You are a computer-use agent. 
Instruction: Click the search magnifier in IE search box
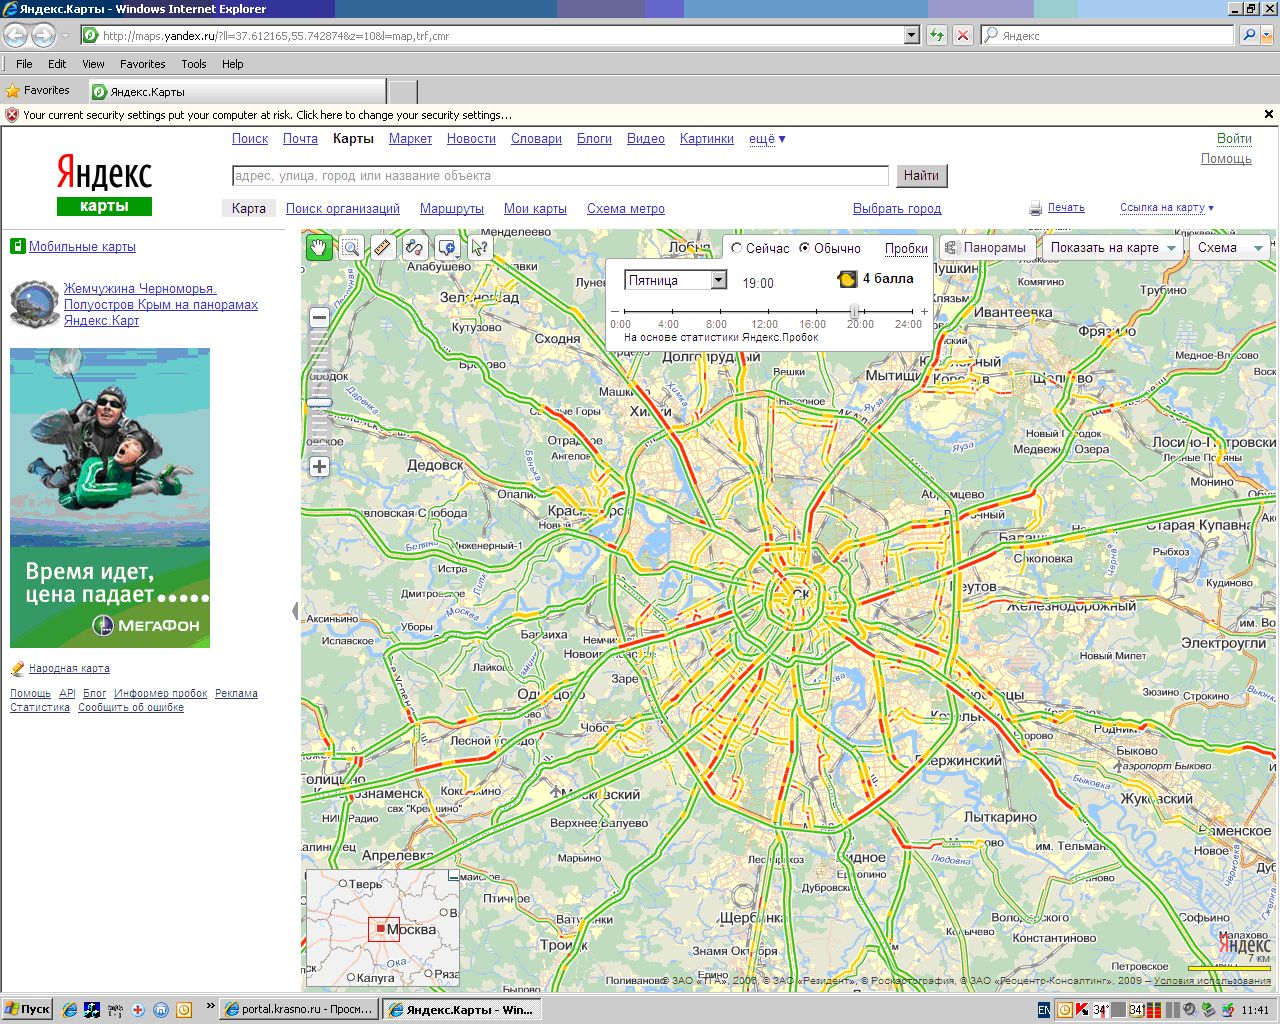pos(1248,35)
